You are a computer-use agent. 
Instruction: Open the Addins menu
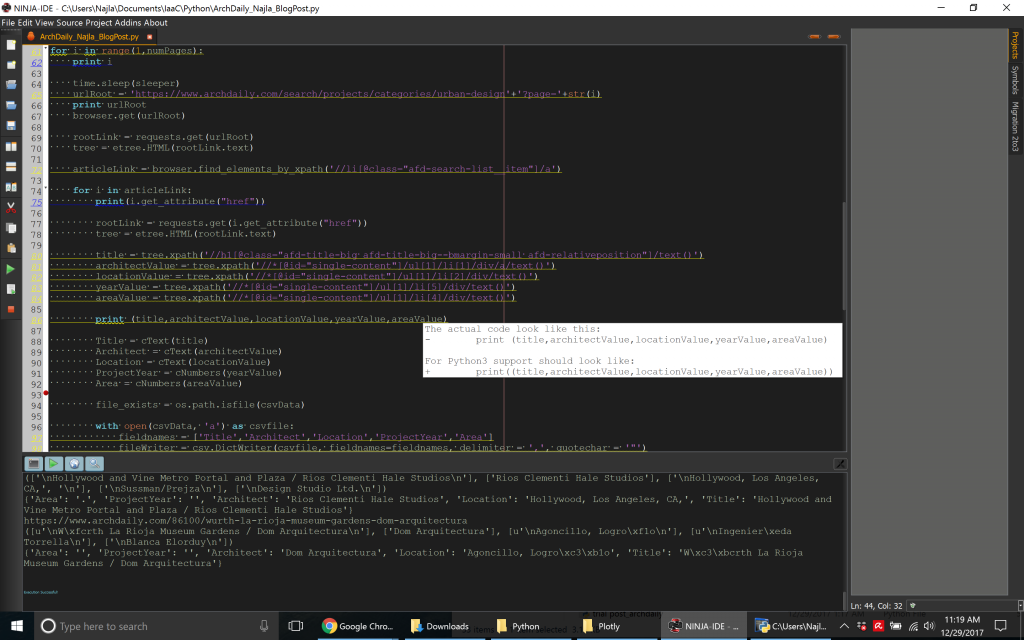click(128, 22)
